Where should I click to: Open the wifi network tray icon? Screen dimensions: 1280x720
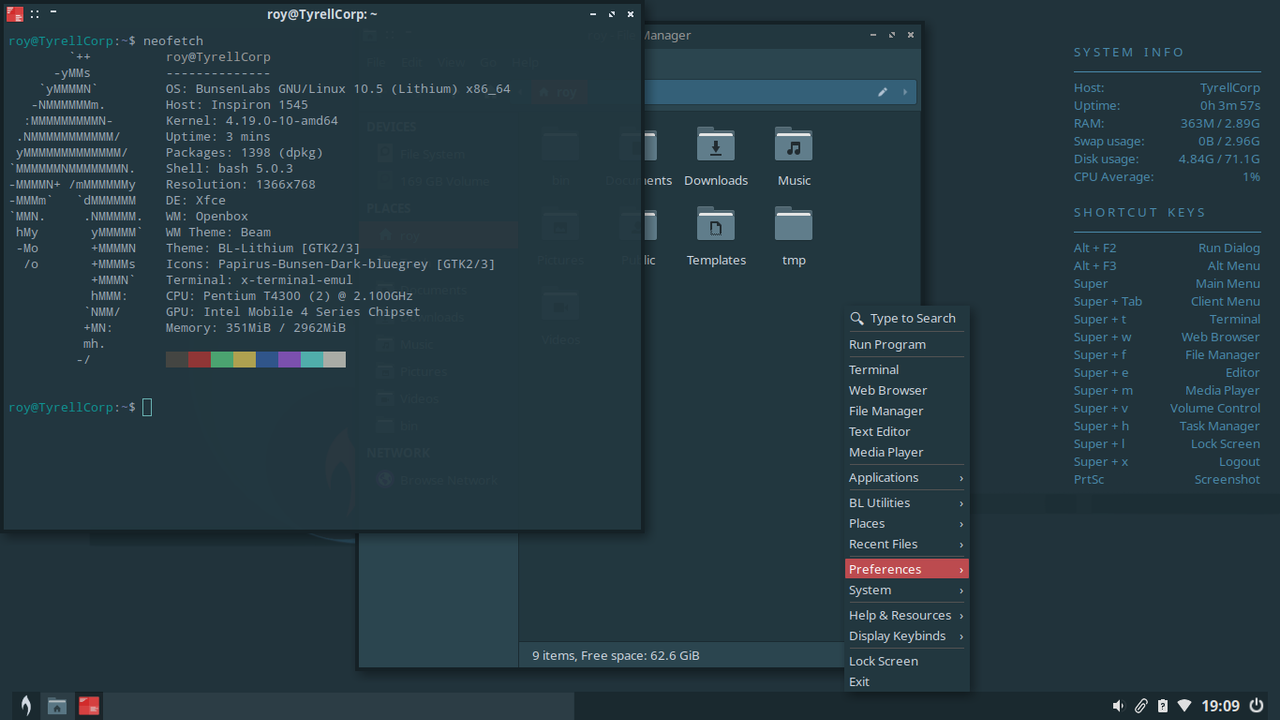(x=1184, y=706)
